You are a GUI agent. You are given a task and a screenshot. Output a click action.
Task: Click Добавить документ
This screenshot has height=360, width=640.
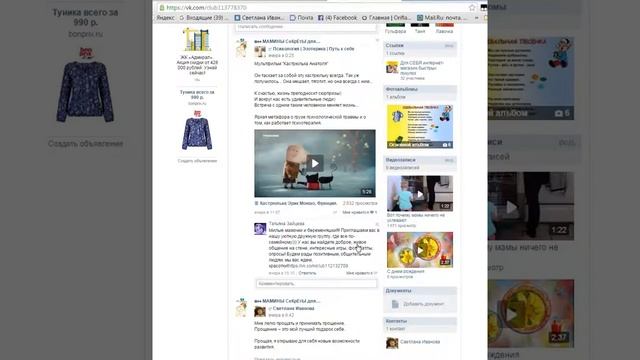(423, 304)
